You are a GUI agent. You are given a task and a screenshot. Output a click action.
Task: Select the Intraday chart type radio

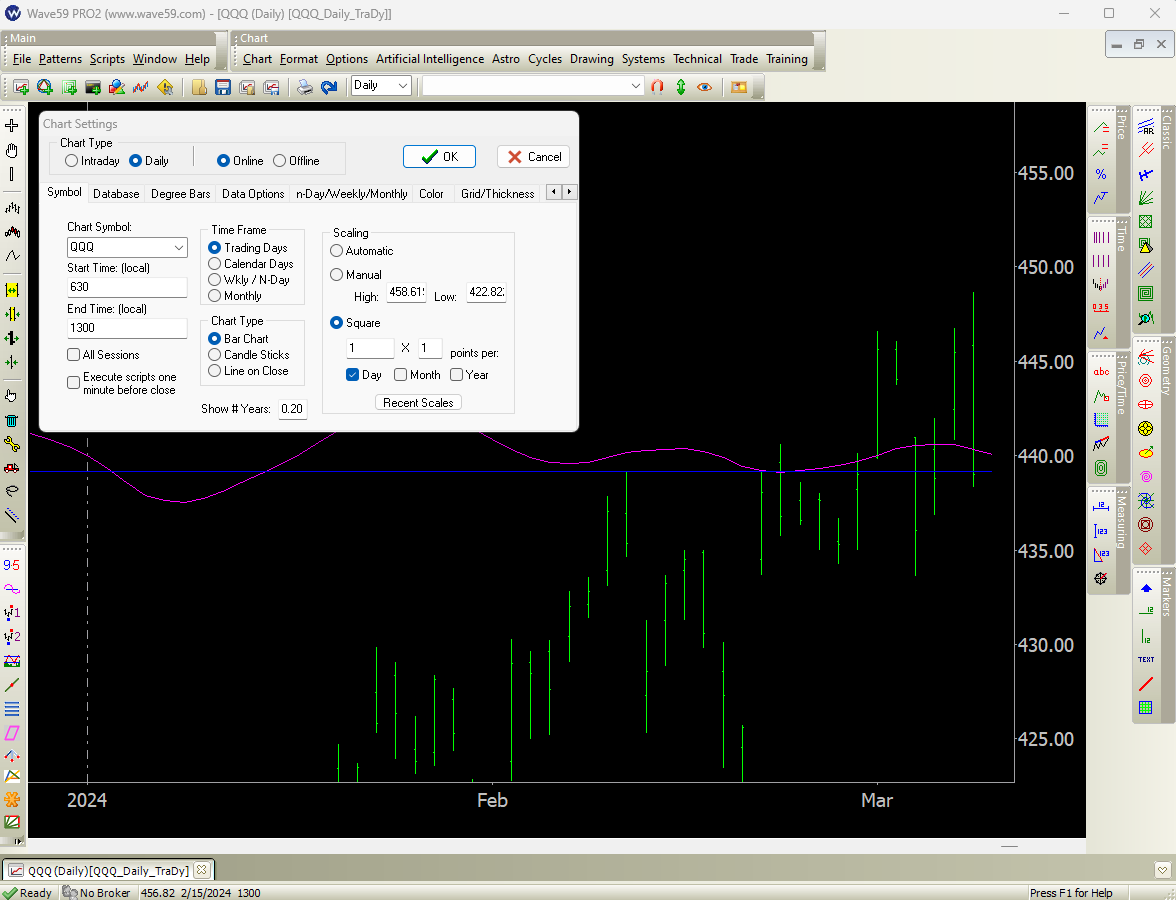[x=71, y=160]
